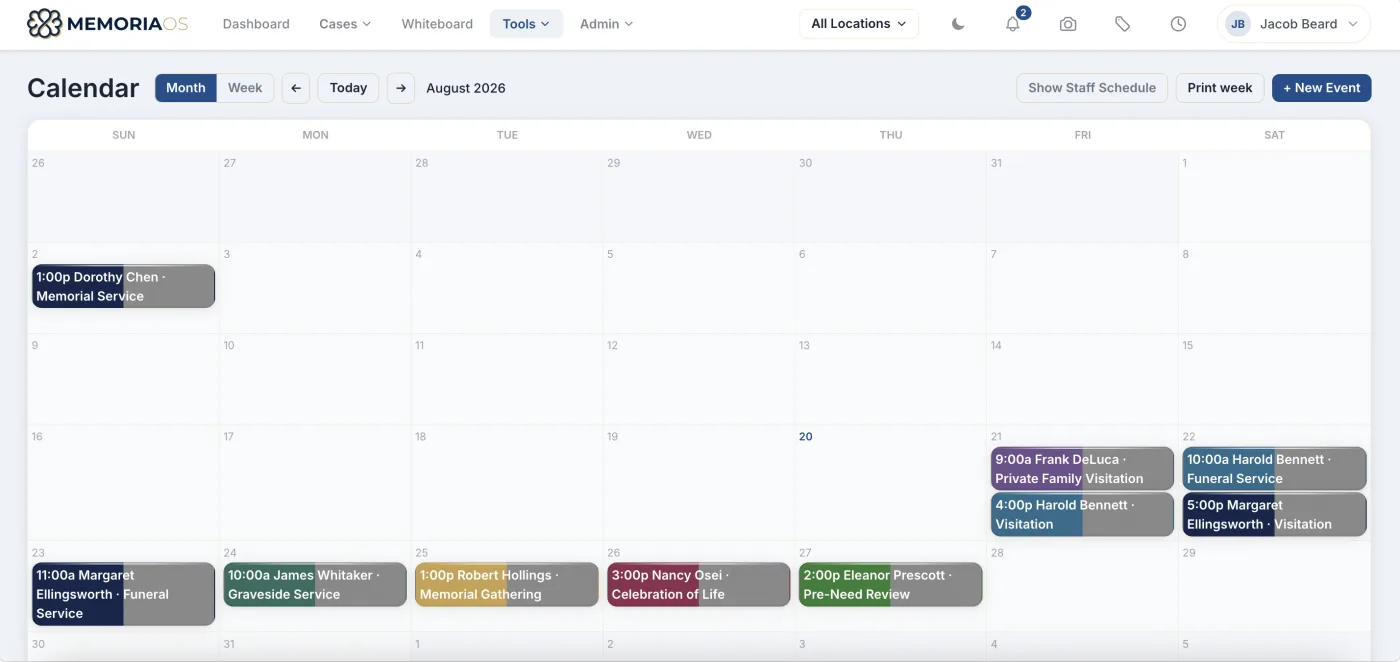Open Dorothy Chen Memorial Service event
The image size is (1400, 662).
(x=123, y=286)
